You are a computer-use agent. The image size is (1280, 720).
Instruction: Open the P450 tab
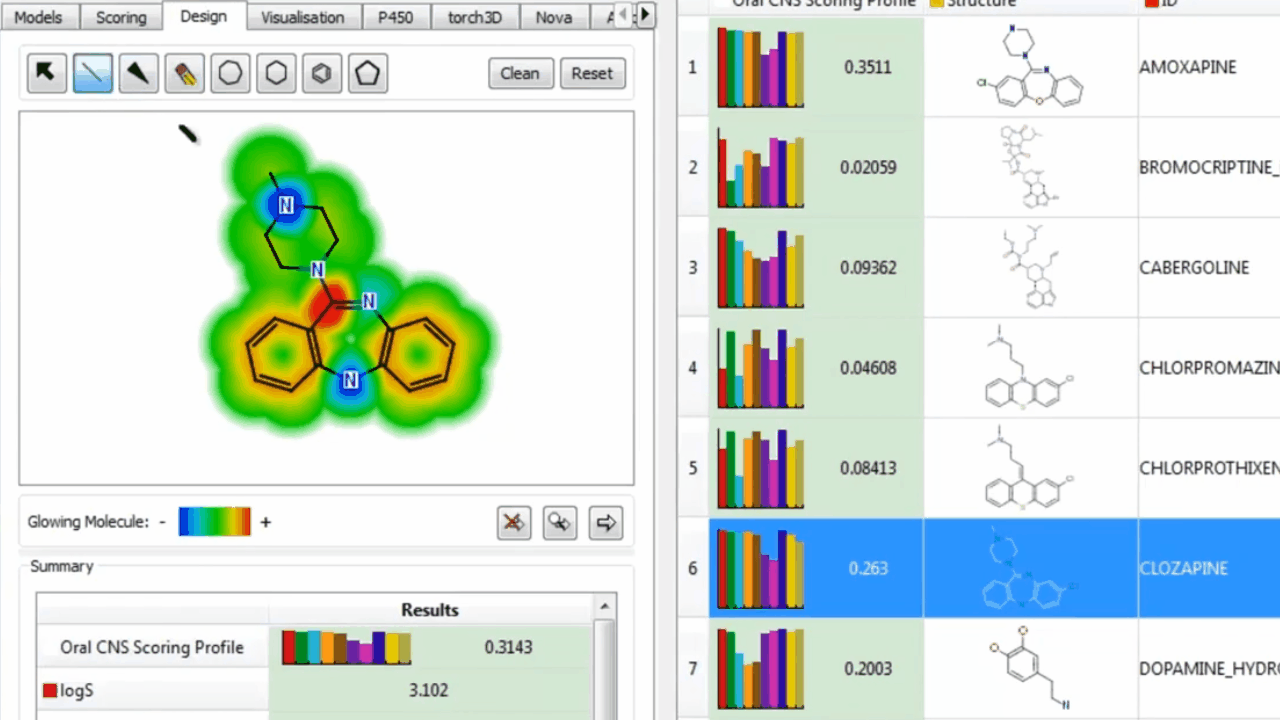click(x=395, y=17)
